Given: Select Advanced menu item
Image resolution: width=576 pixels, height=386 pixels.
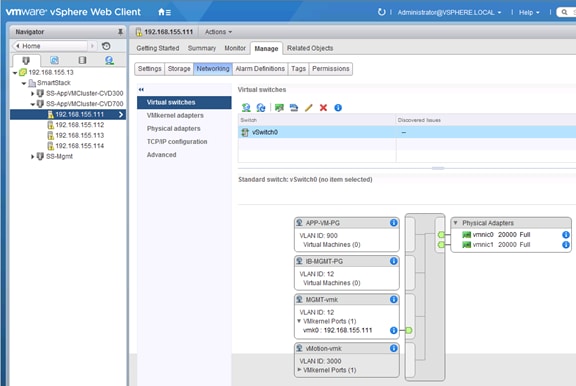Looking at the screenshot, I should tap(161, 155).
